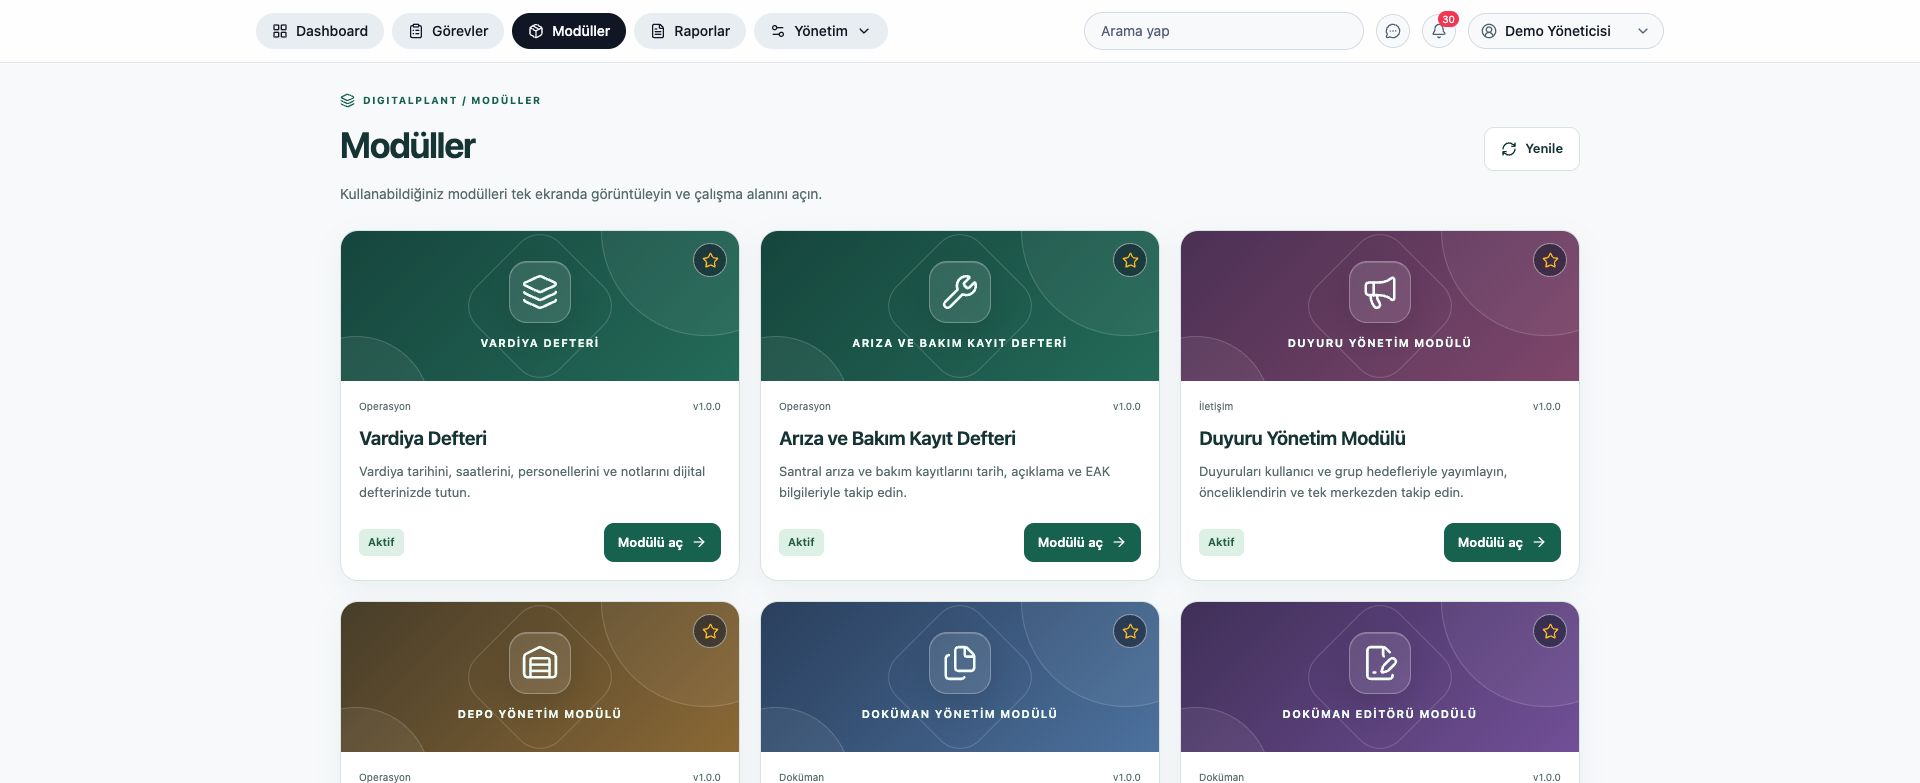The height and width of the screenshot is (783, 1920).
Task: Click the Doküman Editörü Modülü banner
Action: coord(1380,677)
